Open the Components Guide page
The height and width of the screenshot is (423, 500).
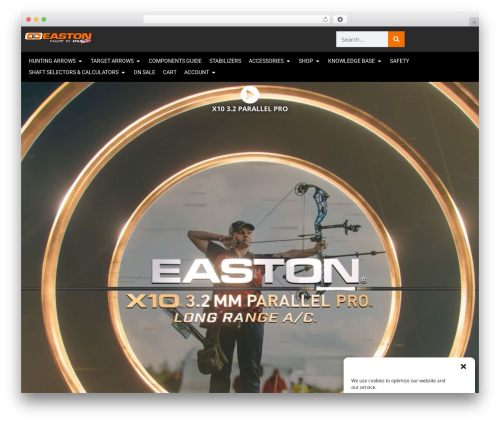pyautogui.click(x=175, y=61)
